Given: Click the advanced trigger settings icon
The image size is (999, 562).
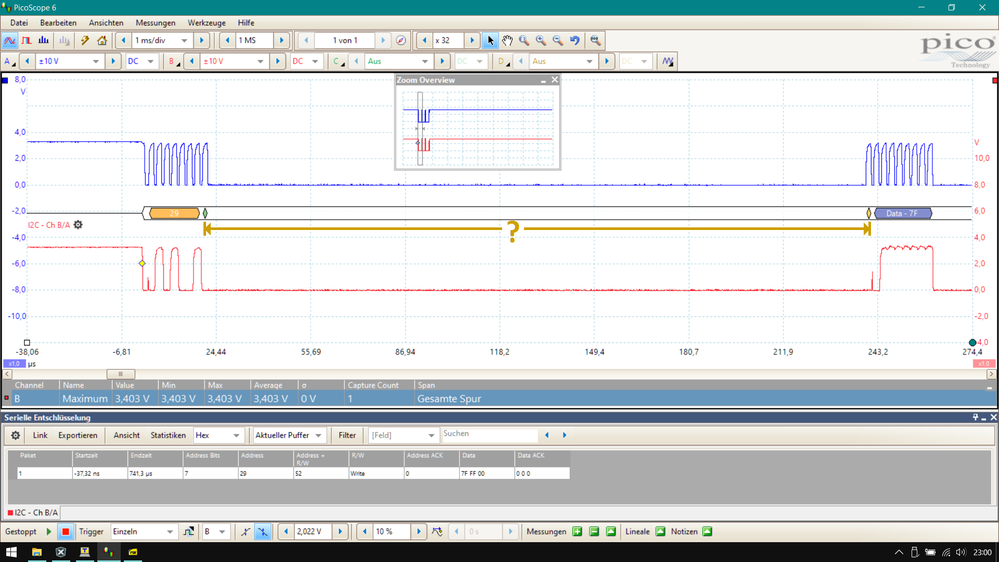Looking at the screenshot, I should 189,531.
